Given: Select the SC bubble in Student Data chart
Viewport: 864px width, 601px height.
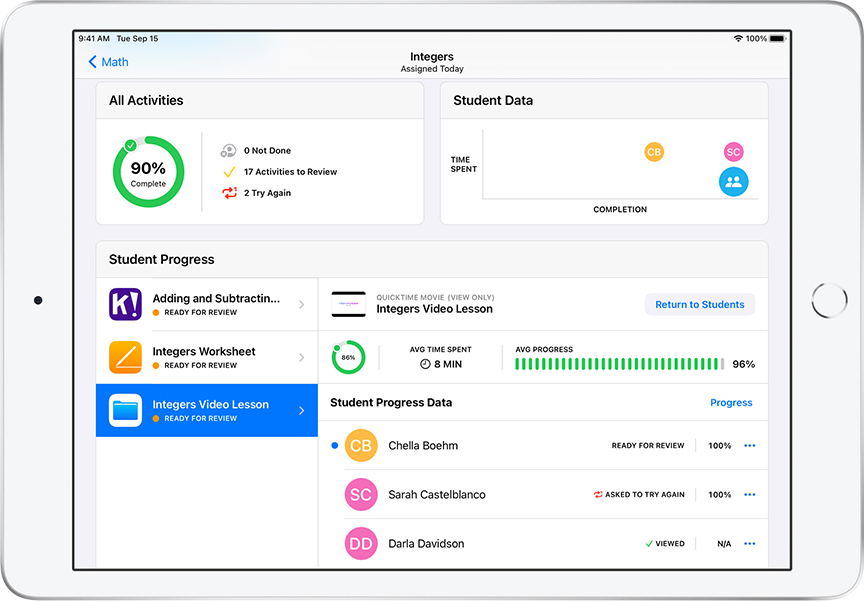Looking at the screenshot, I should [x=733, y=152].
